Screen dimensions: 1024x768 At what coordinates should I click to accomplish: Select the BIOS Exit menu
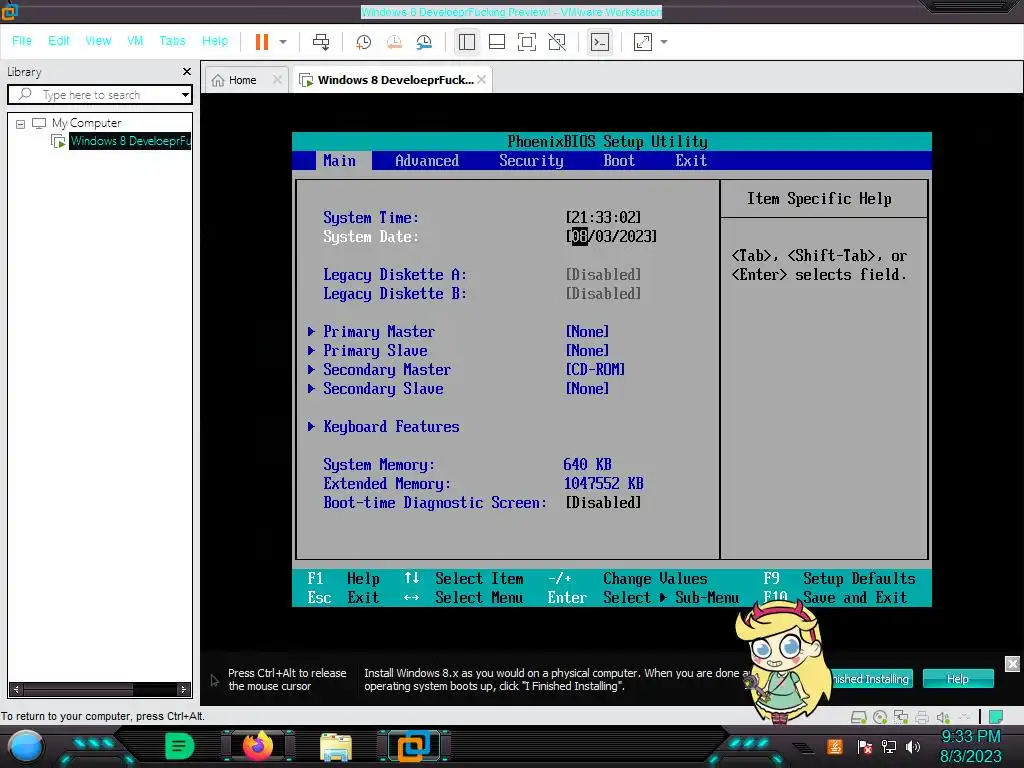(691, 161)
